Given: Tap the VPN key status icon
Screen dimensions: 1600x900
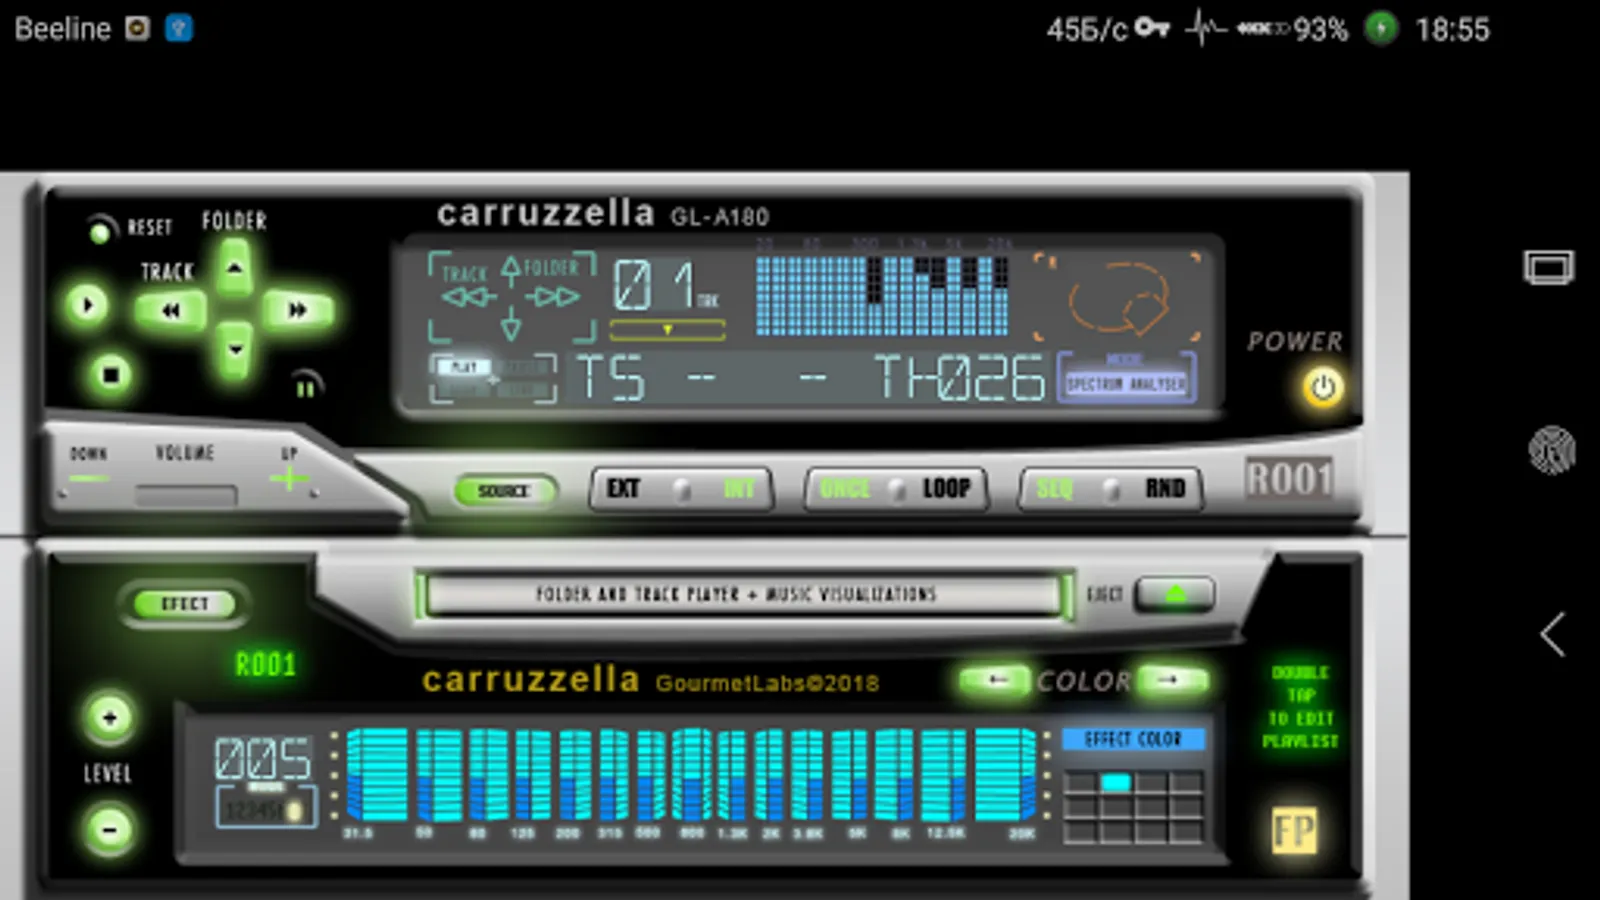Looking at the screenshot, I should pyautogui.click(x=1152, y=28).
